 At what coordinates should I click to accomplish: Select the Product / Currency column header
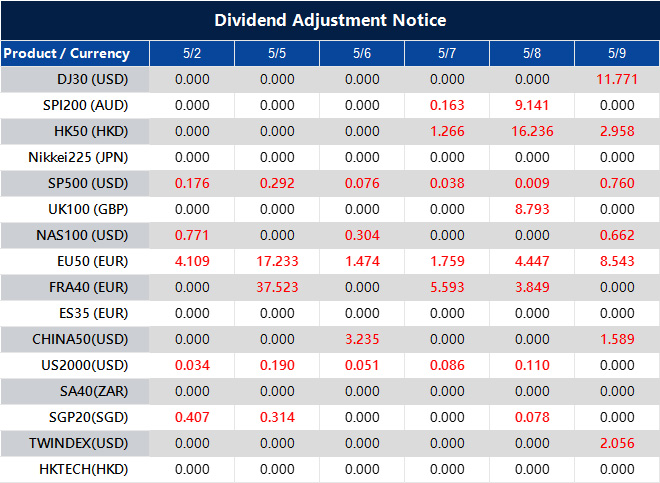pos(66,53)
